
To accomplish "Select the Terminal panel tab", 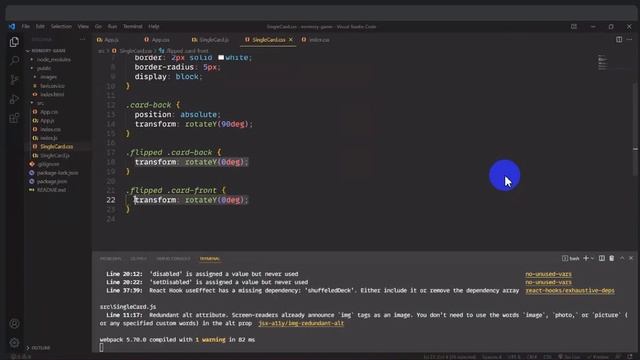I will point(210,259).
